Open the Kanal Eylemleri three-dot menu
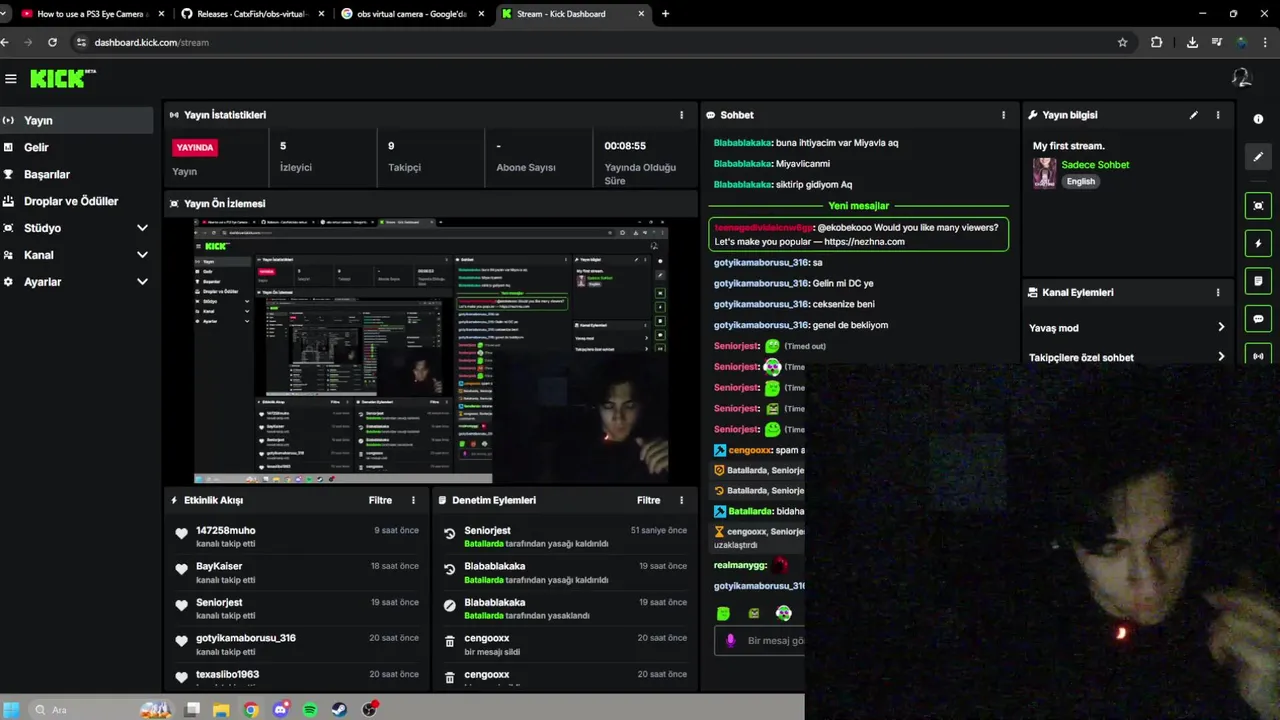Viewport: 1280px width, 720px height. click(1218, 292)
